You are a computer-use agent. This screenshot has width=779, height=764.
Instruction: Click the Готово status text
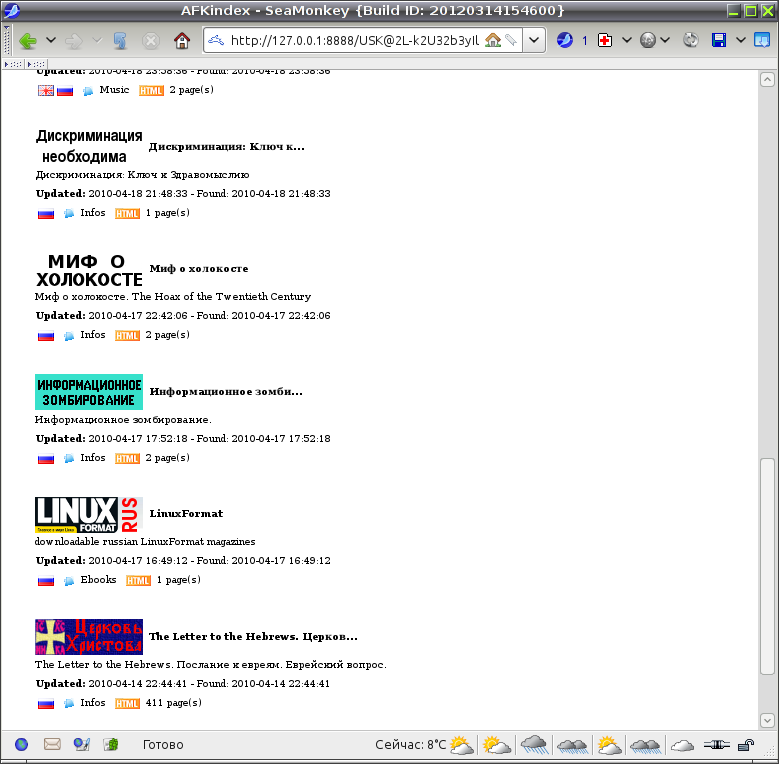point(163,745)
